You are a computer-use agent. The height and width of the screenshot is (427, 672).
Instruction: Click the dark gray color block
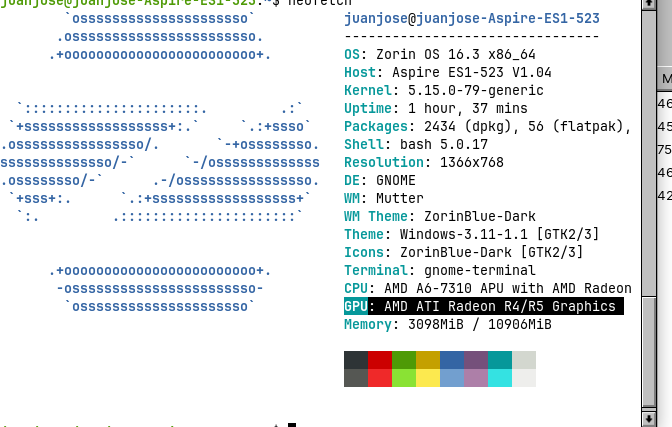(x=356, y=360)
